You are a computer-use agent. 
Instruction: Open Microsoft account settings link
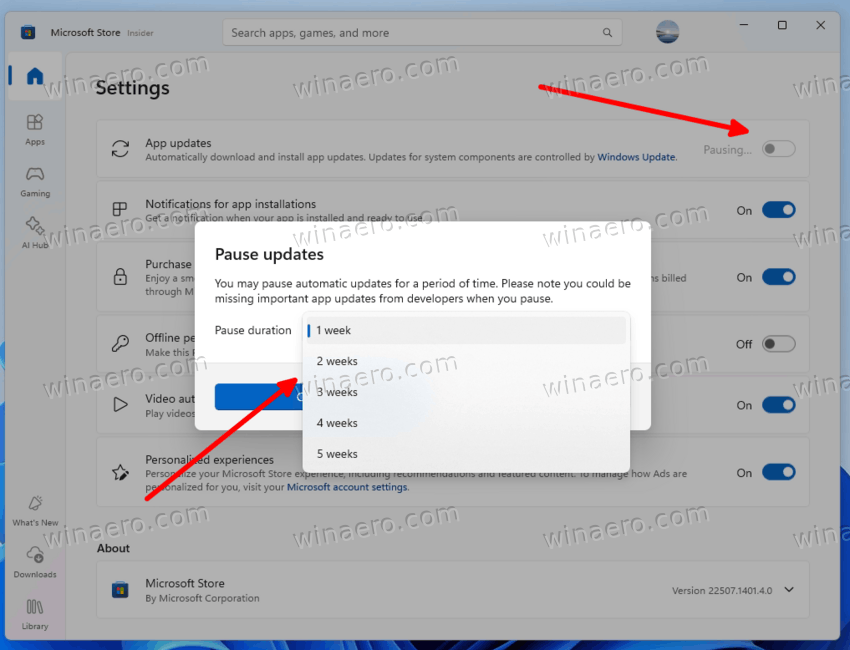[x=347, y=487]
